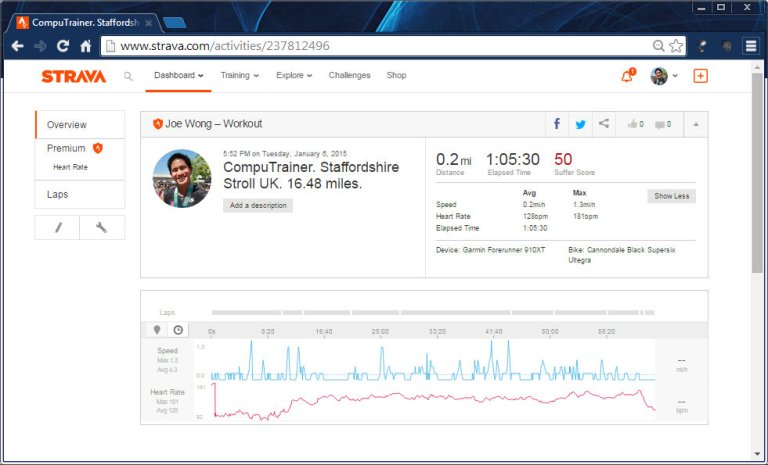Open the notifications bell

627,76
